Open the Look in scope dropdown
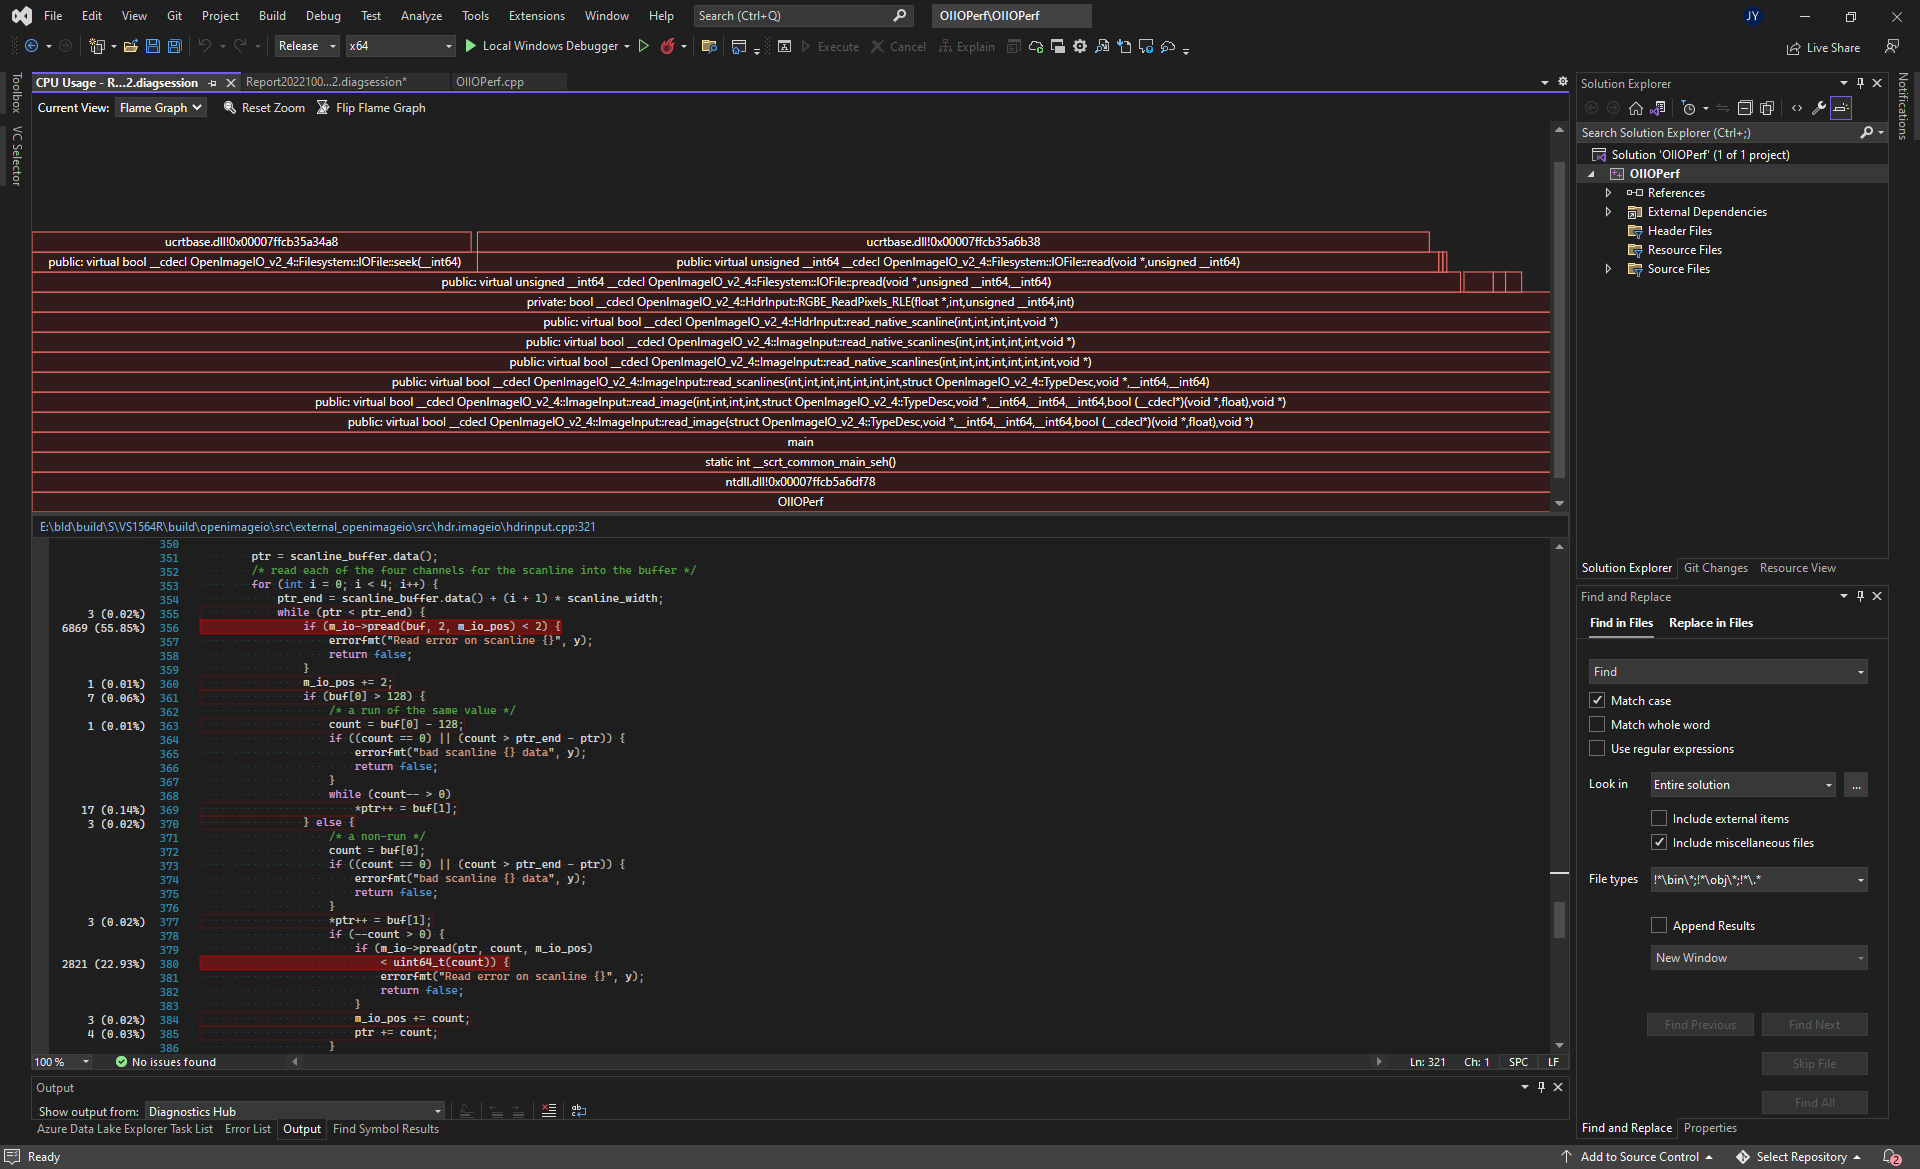This screenshot has width=1920, height=1169. (1742, 785)
